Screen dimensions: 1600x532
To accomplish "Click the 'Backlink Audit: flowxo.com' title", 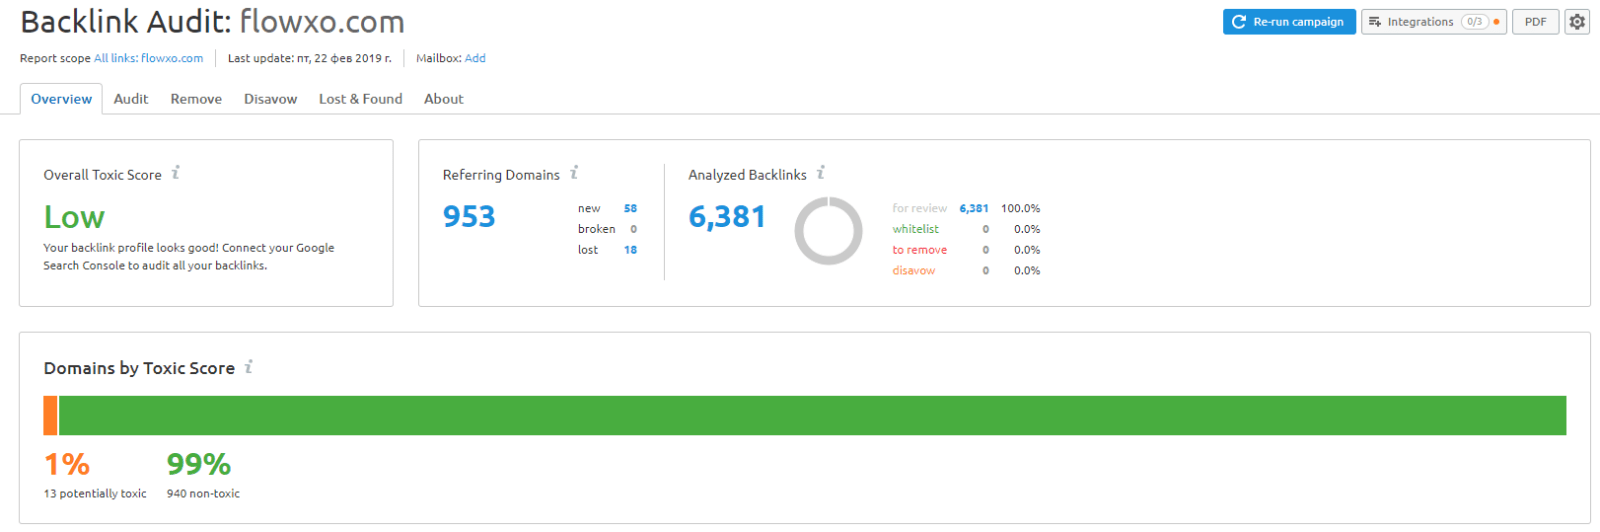I will pyautogui.click(x=212, y=21).
